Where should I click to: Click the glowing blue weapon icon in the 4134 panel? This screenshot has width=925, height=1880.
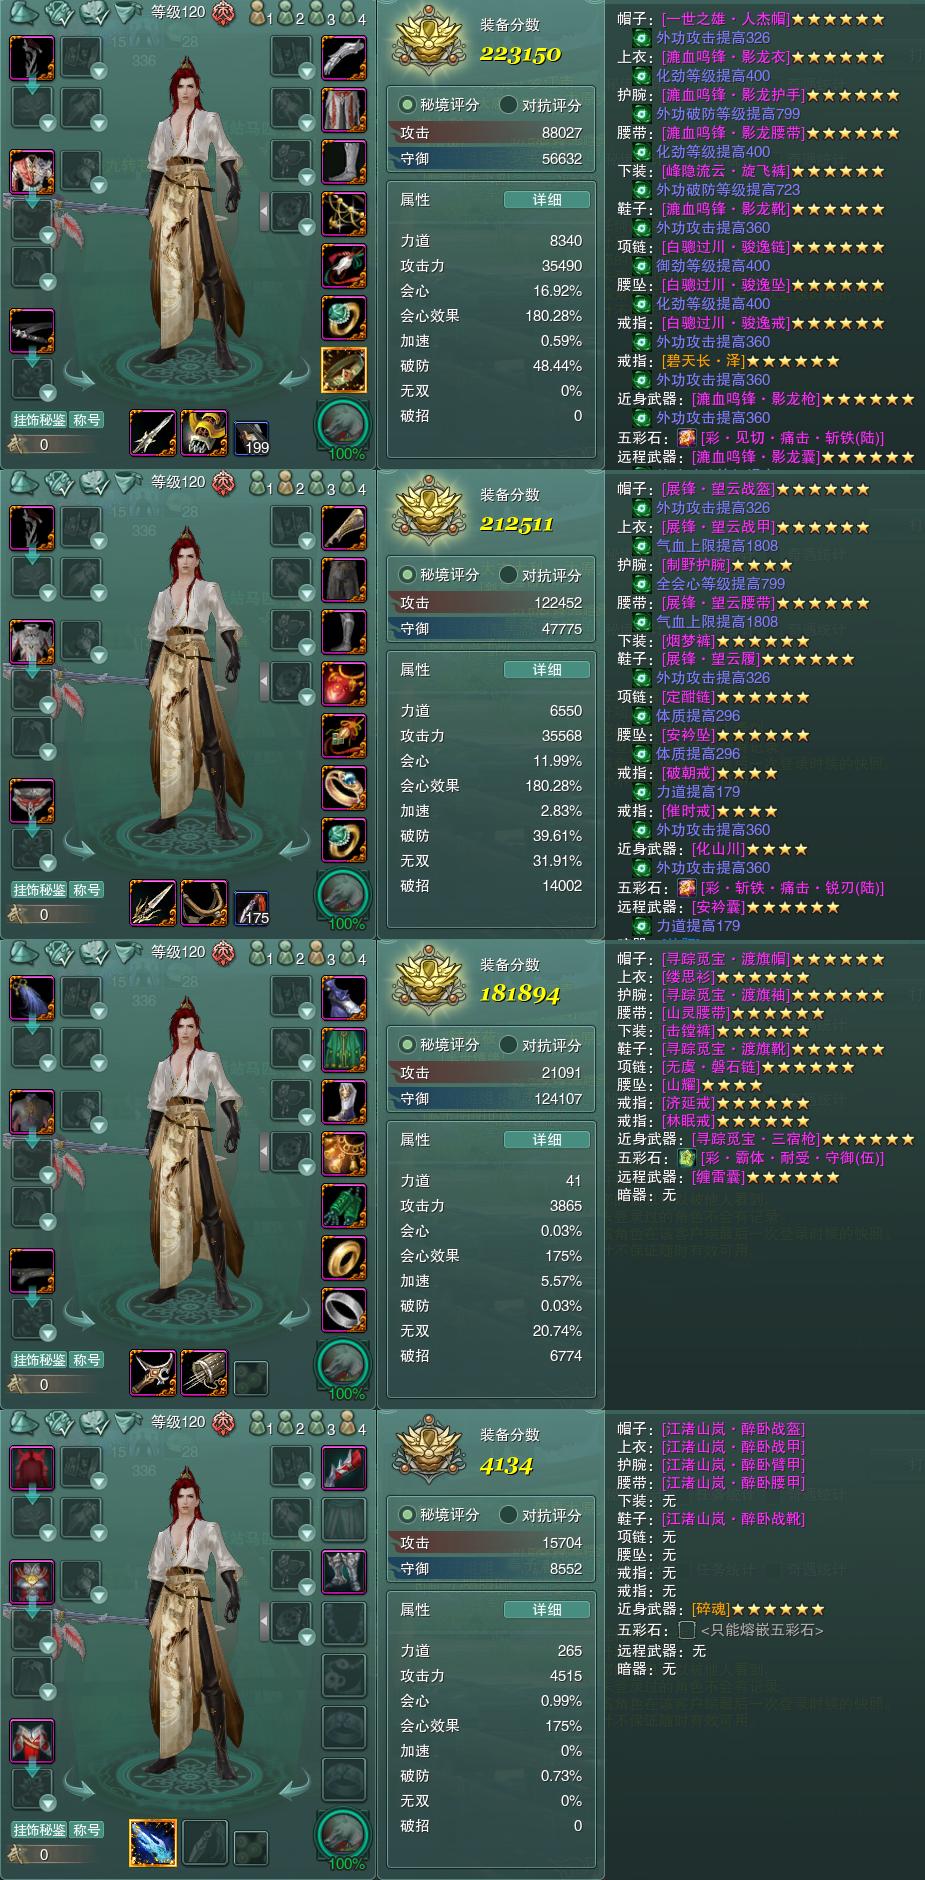pyautogui.click(x=153, y=1843)
